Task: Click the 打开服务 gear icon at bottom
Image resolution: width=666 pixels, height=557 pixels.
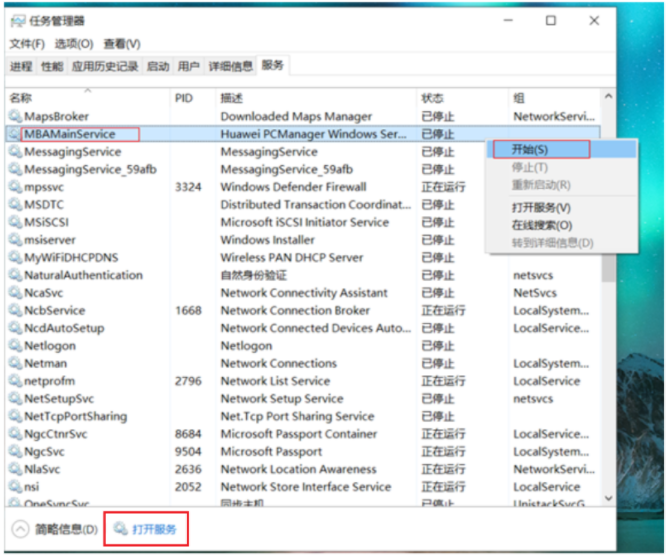Action: point(120,528)
